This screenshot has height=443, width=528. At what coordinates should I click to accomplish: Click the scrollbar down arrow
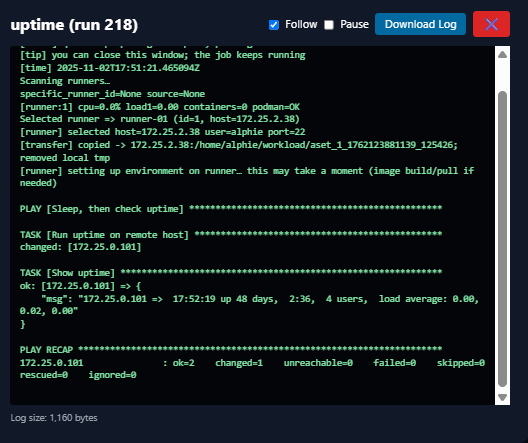pos(502,398)
